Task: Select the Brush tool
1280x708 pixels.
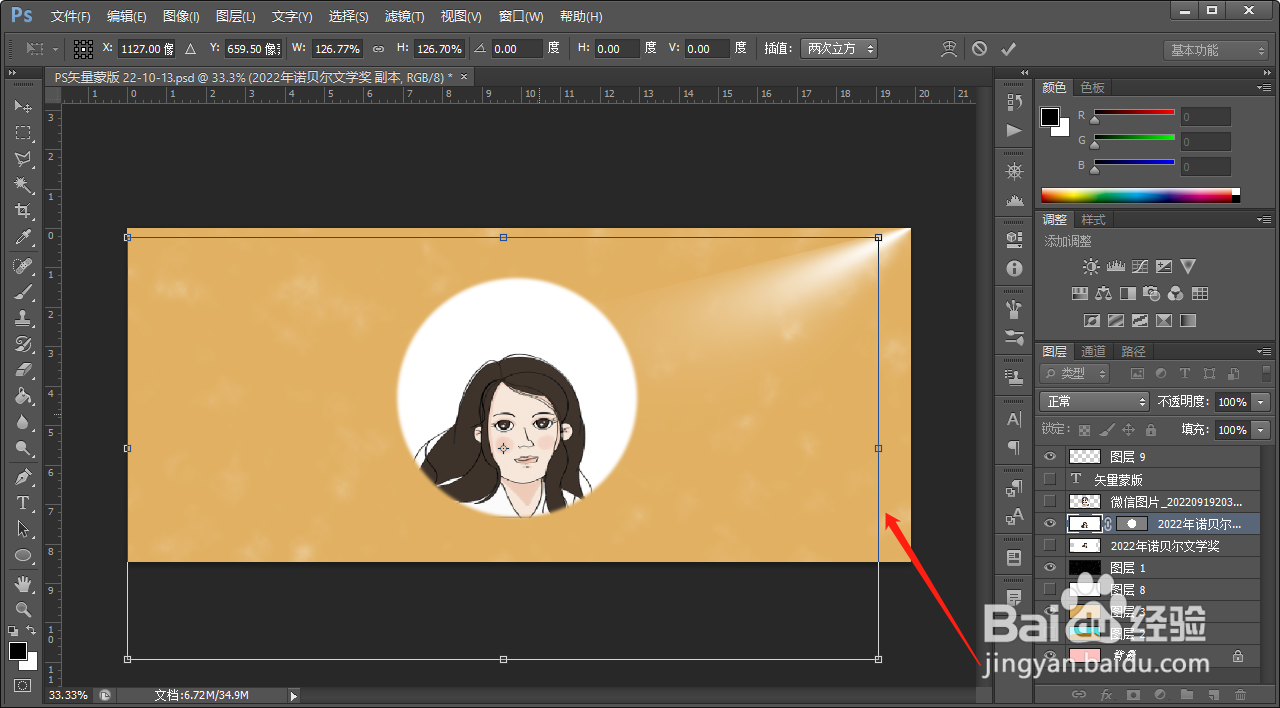Action: coord(23,292)
